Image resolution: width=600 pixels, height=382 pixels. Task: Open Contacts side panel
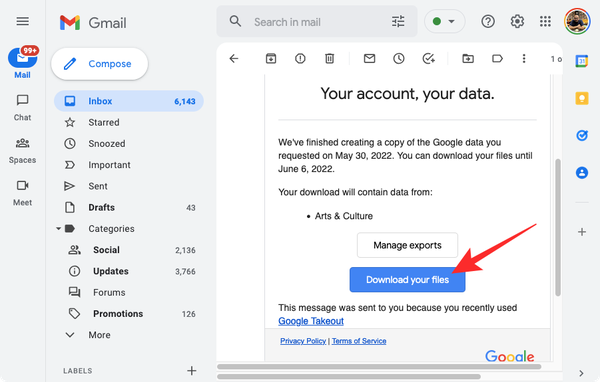582,172
